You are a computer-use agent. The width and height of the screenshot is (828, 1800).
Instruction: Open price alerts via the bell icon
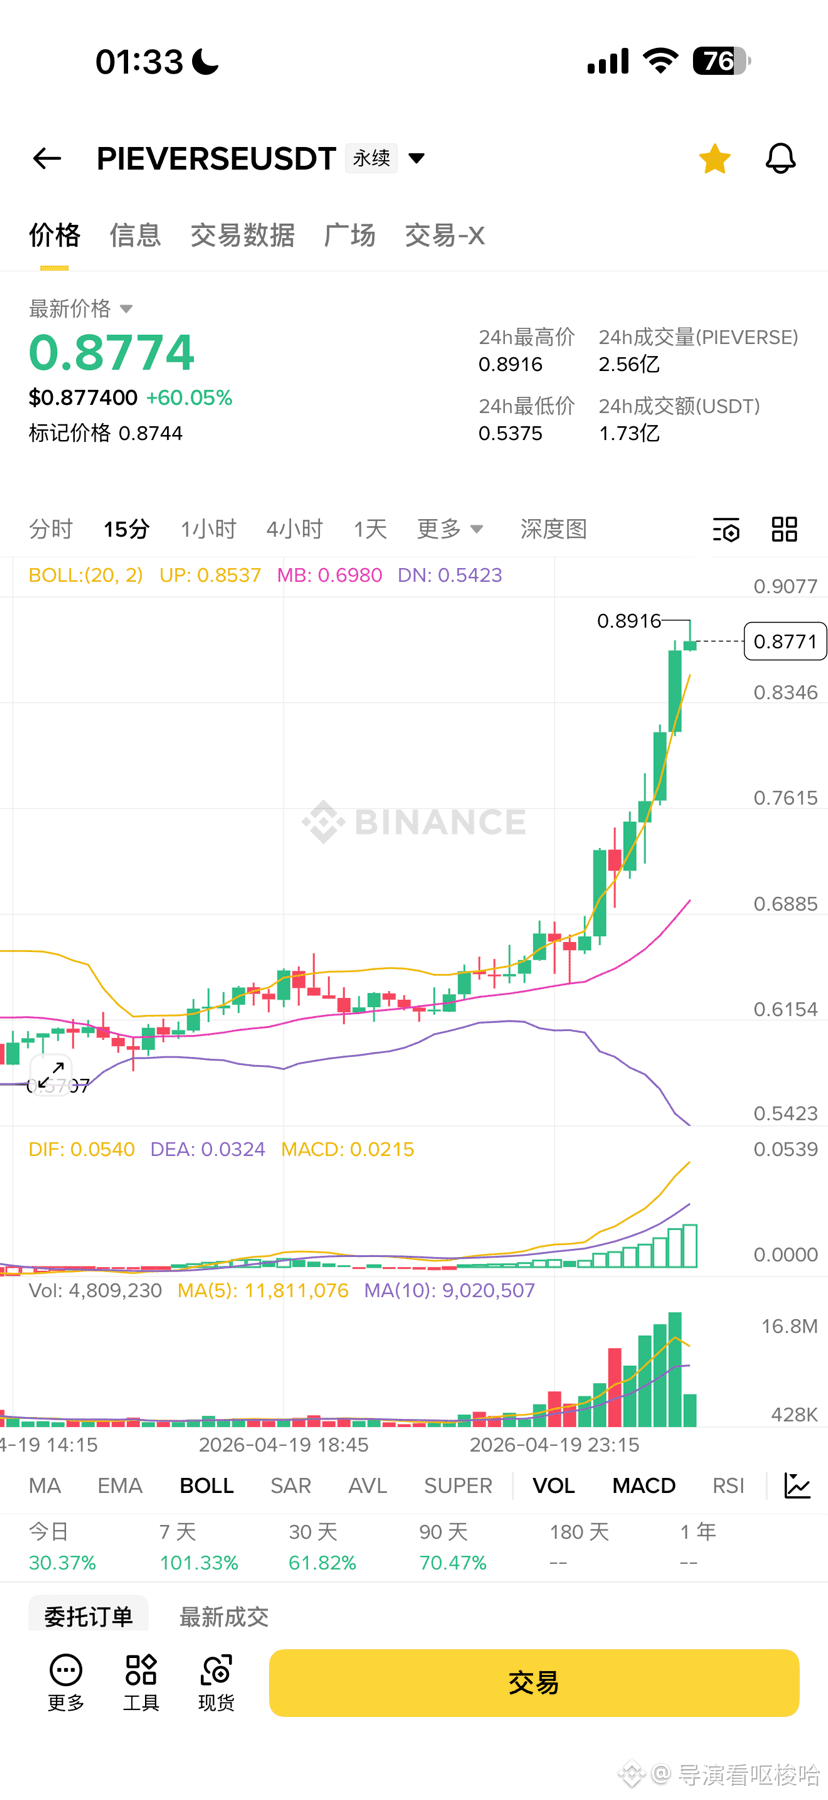tap(781, 158)
